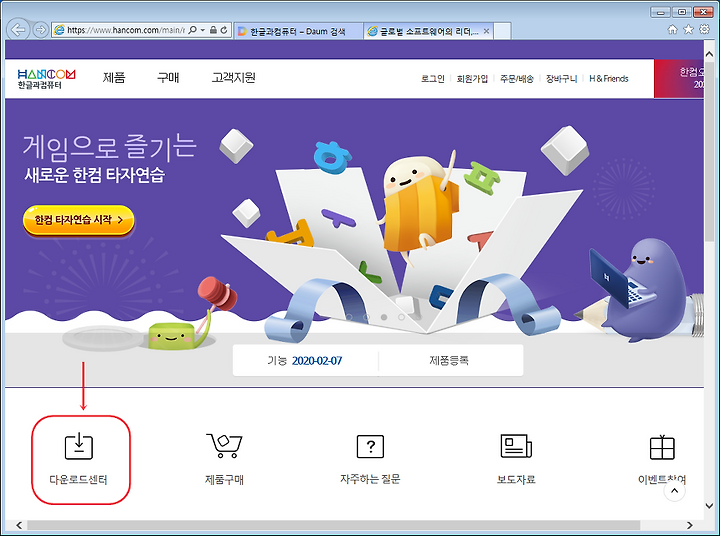Go back using the browser back arrow
The image size is (720, 536).
(x=18, y=30)
